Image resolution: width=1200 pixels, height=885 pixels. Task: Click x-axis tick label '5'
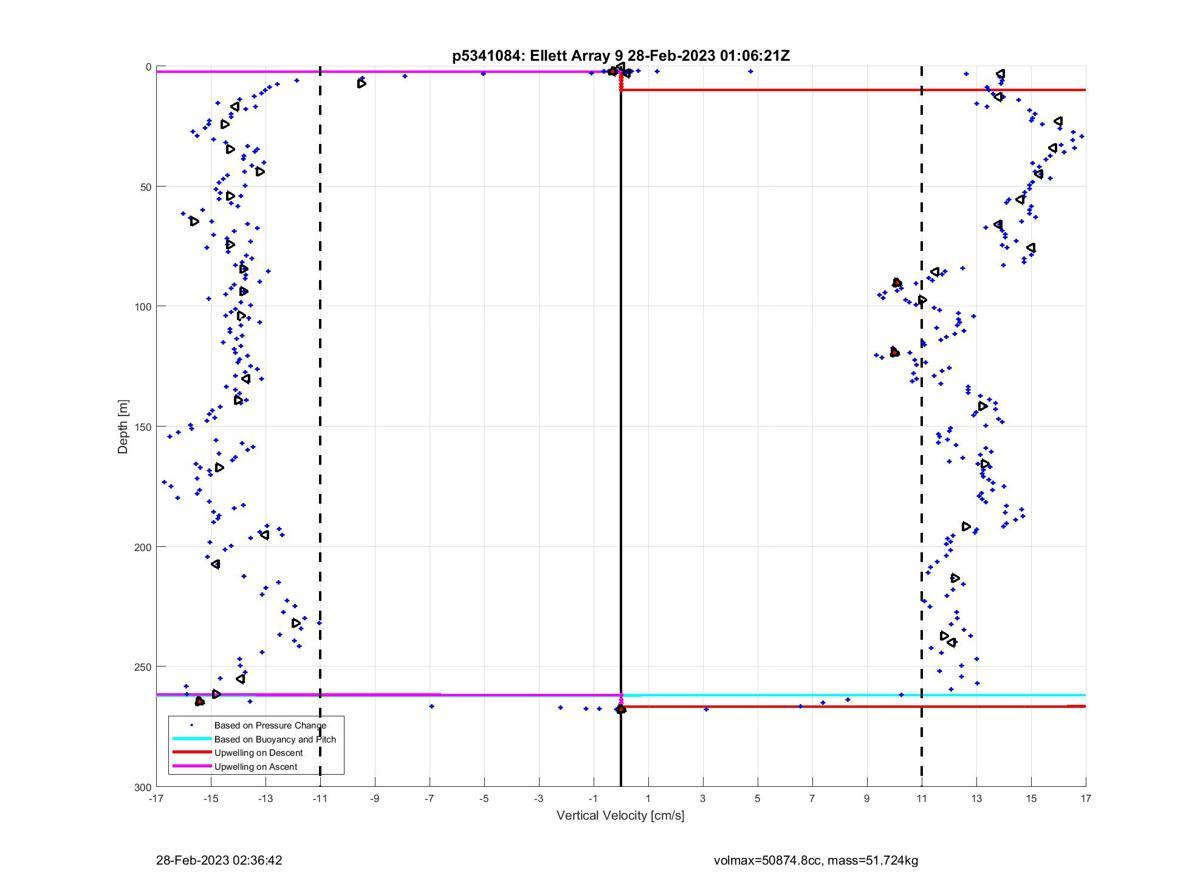pos(758,798)
